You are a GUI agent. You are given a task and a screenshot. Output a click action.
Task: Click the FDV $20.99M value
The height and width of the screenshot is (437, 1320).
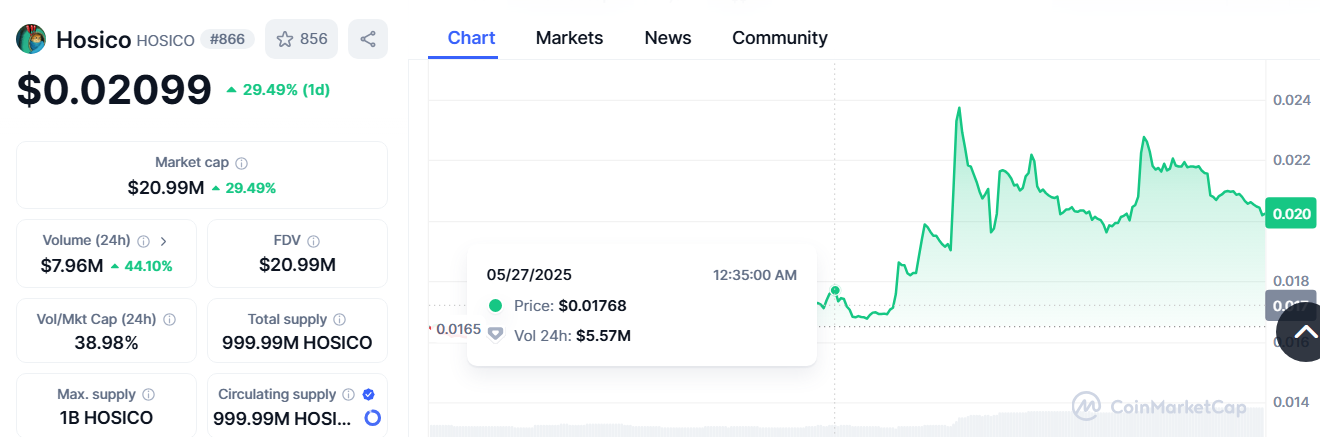(297, 265)
